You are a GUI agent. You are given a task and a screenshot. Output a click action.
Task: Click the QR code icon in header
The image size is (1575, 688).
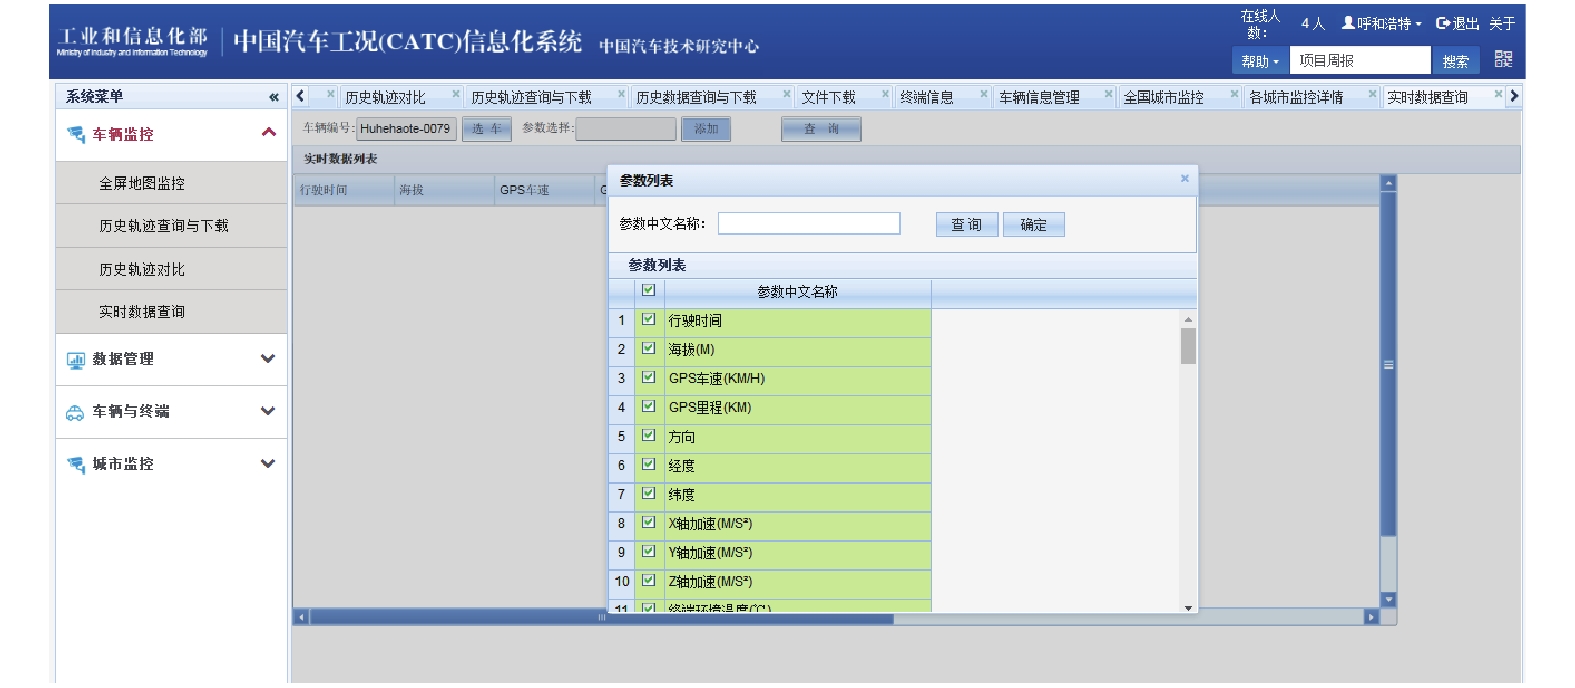coord(1503,59)
